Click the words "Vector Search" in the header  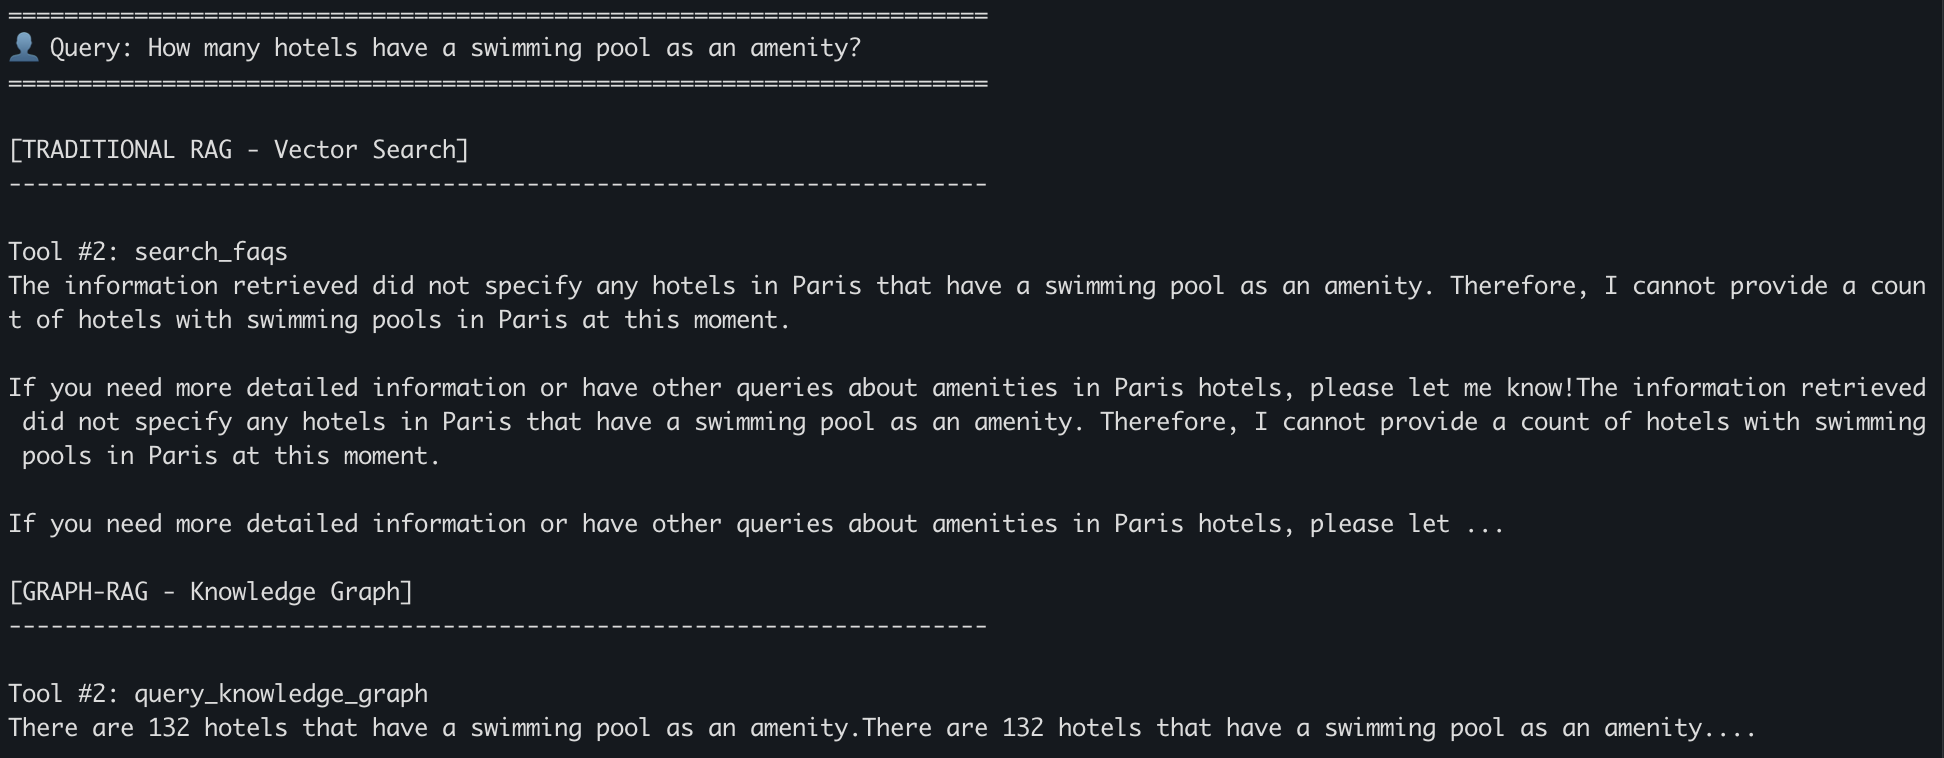click(x=364, y=150)
